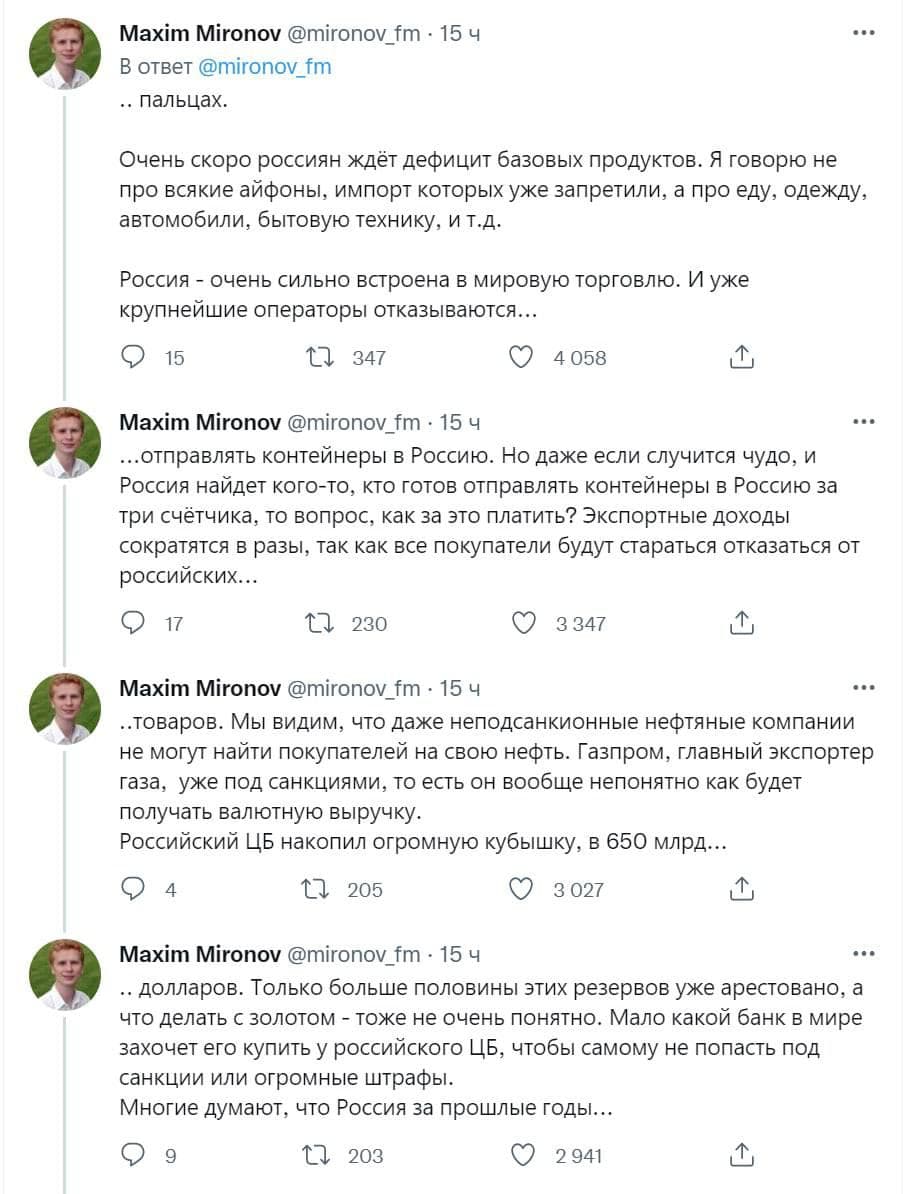This screenshot has width=919, height=1194.
Task: Share the tweet about контейнеры в Россию
Action: point(741,623)
